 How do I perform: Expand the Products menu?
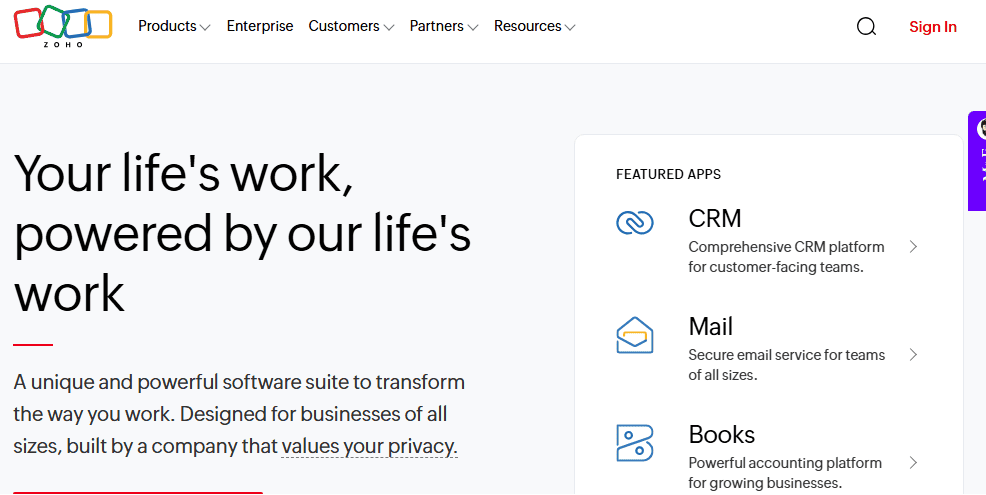174,26
